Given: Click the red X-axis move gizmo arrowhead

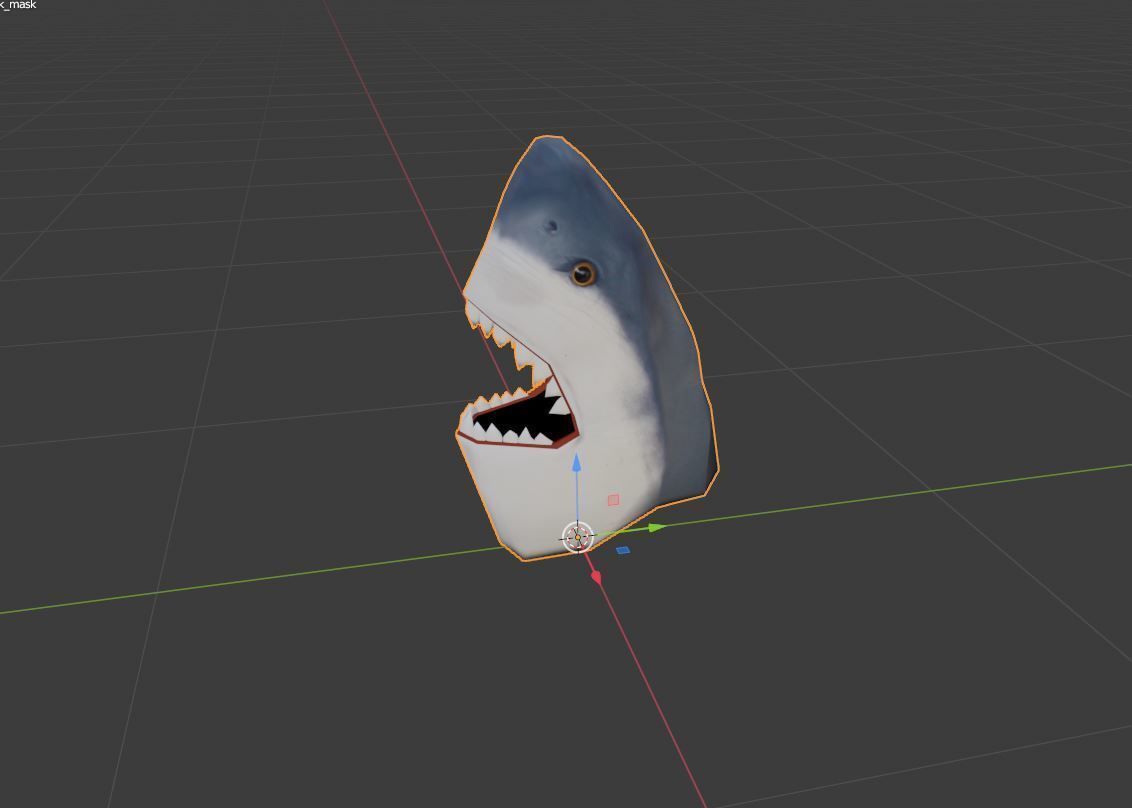Looking at the screenshot, I should [596, 577].
